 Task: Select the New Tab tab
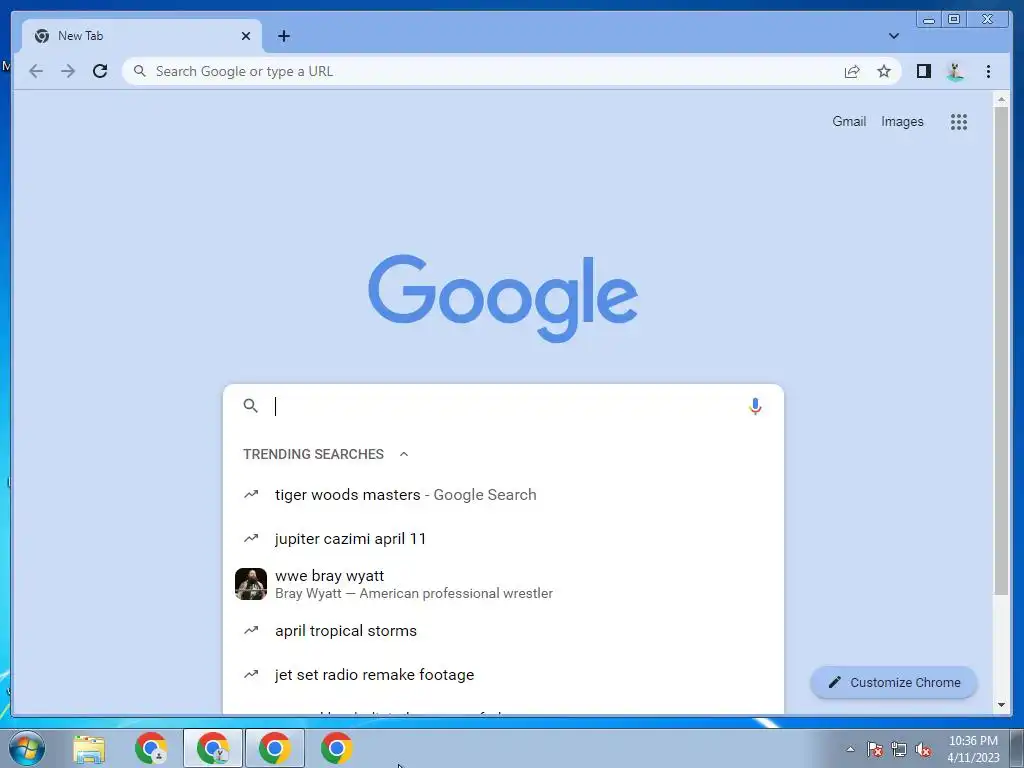point(142,36)
